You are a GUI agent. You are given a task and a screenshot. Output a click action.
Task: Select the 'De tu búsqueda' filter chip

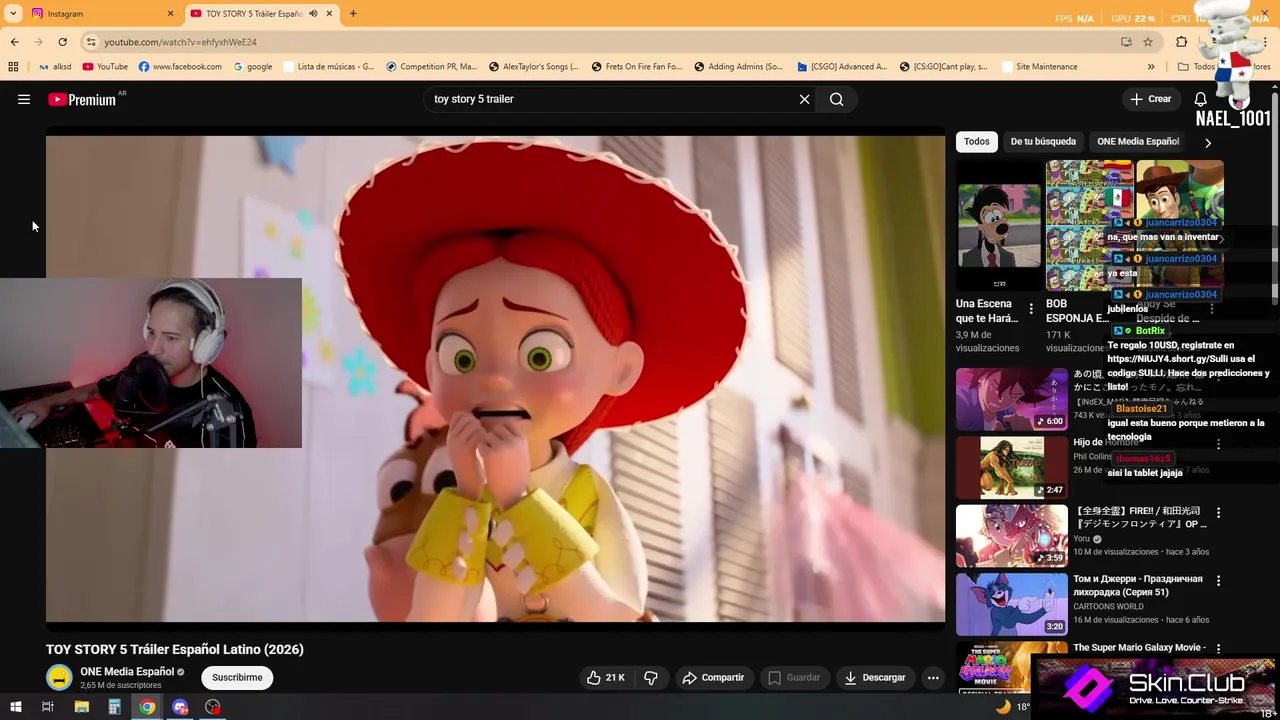[1043, 141]
